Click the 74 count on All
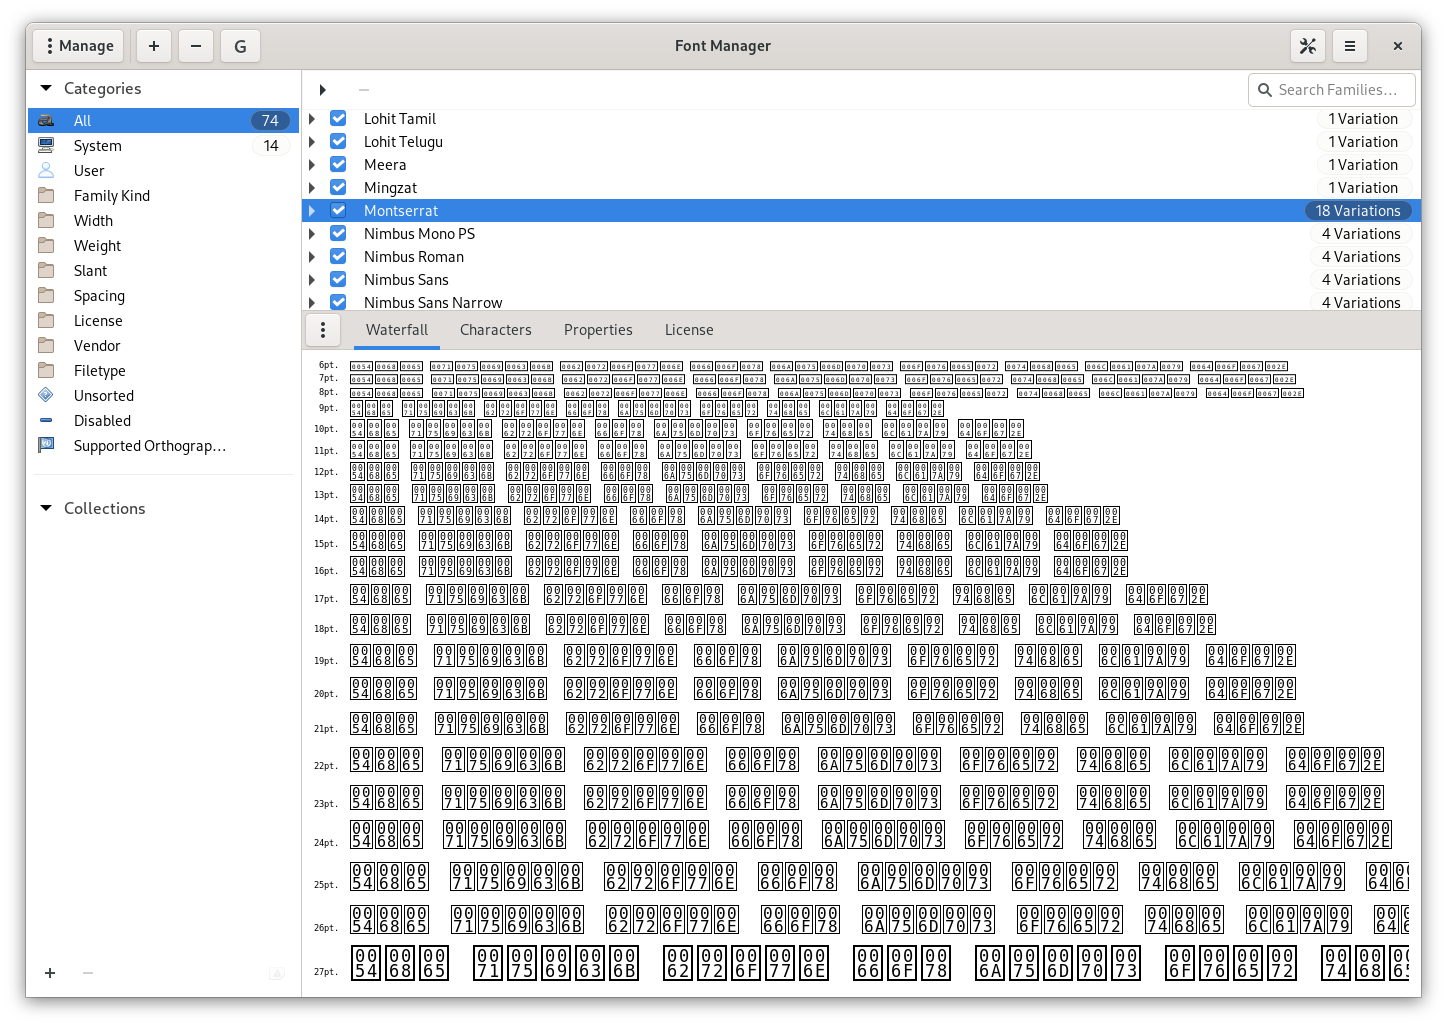The image size is (1447, 1026). (x=270, y=121)
